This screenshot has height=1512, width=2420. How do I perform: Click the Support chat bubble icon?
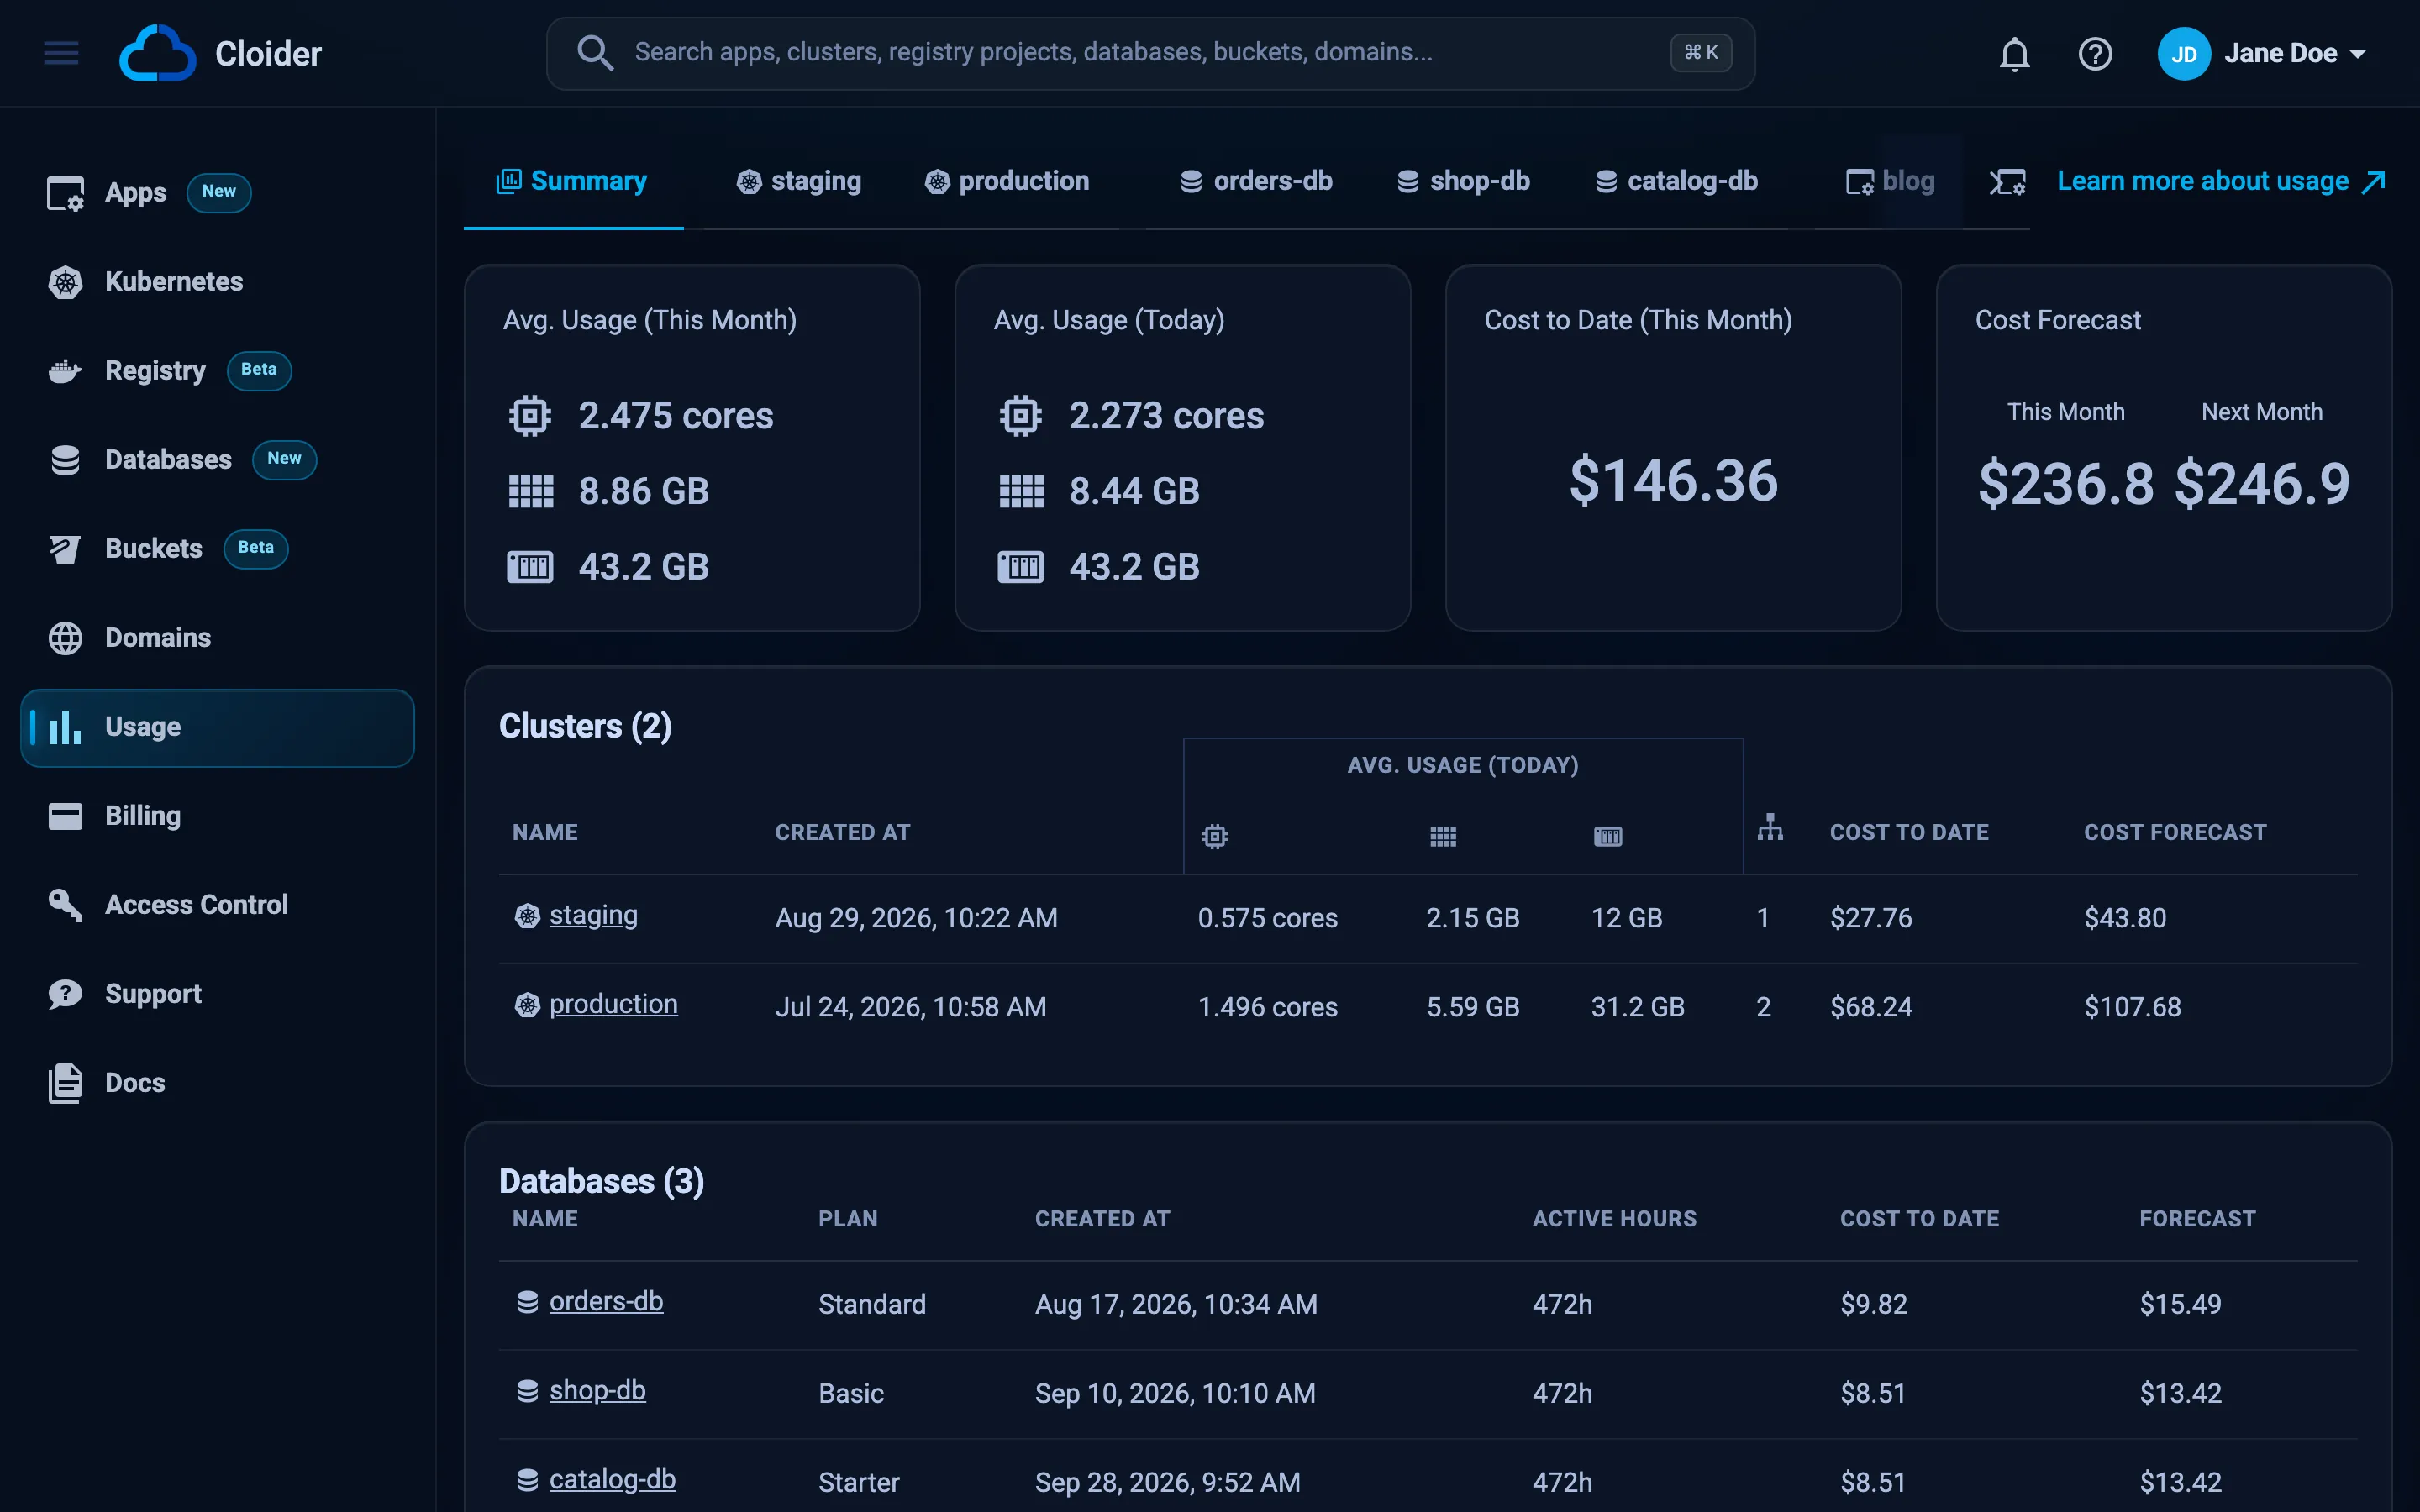[x=65, y=994]
